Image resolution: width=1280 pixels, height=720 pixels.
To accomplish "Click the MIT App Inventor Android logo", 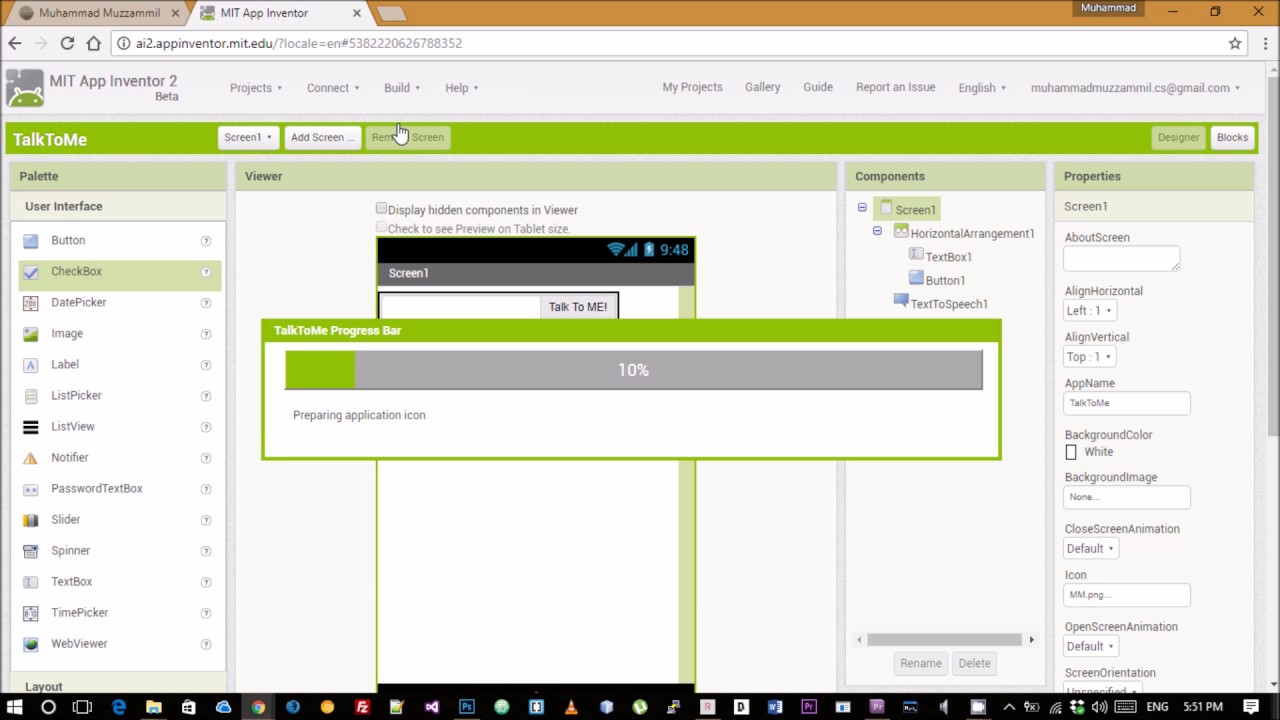I will point(25,88).
